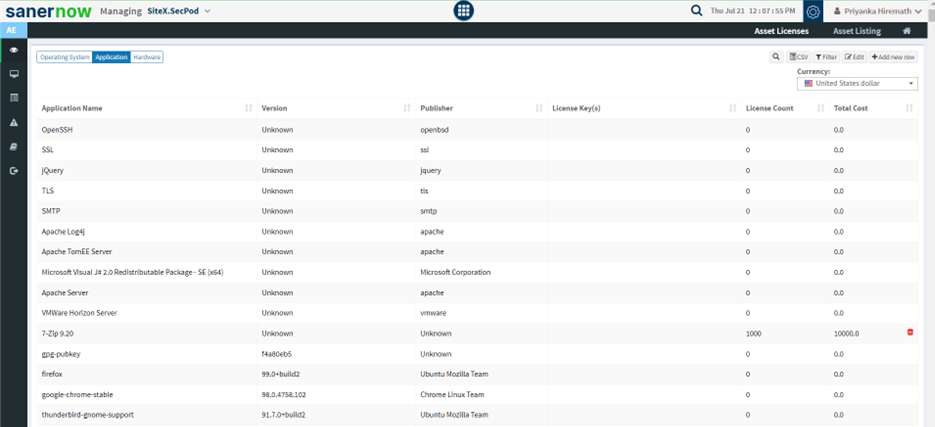Screen dimensions: 935x427
Task: Click the Filter button
Action: click(x=826, y=57)
